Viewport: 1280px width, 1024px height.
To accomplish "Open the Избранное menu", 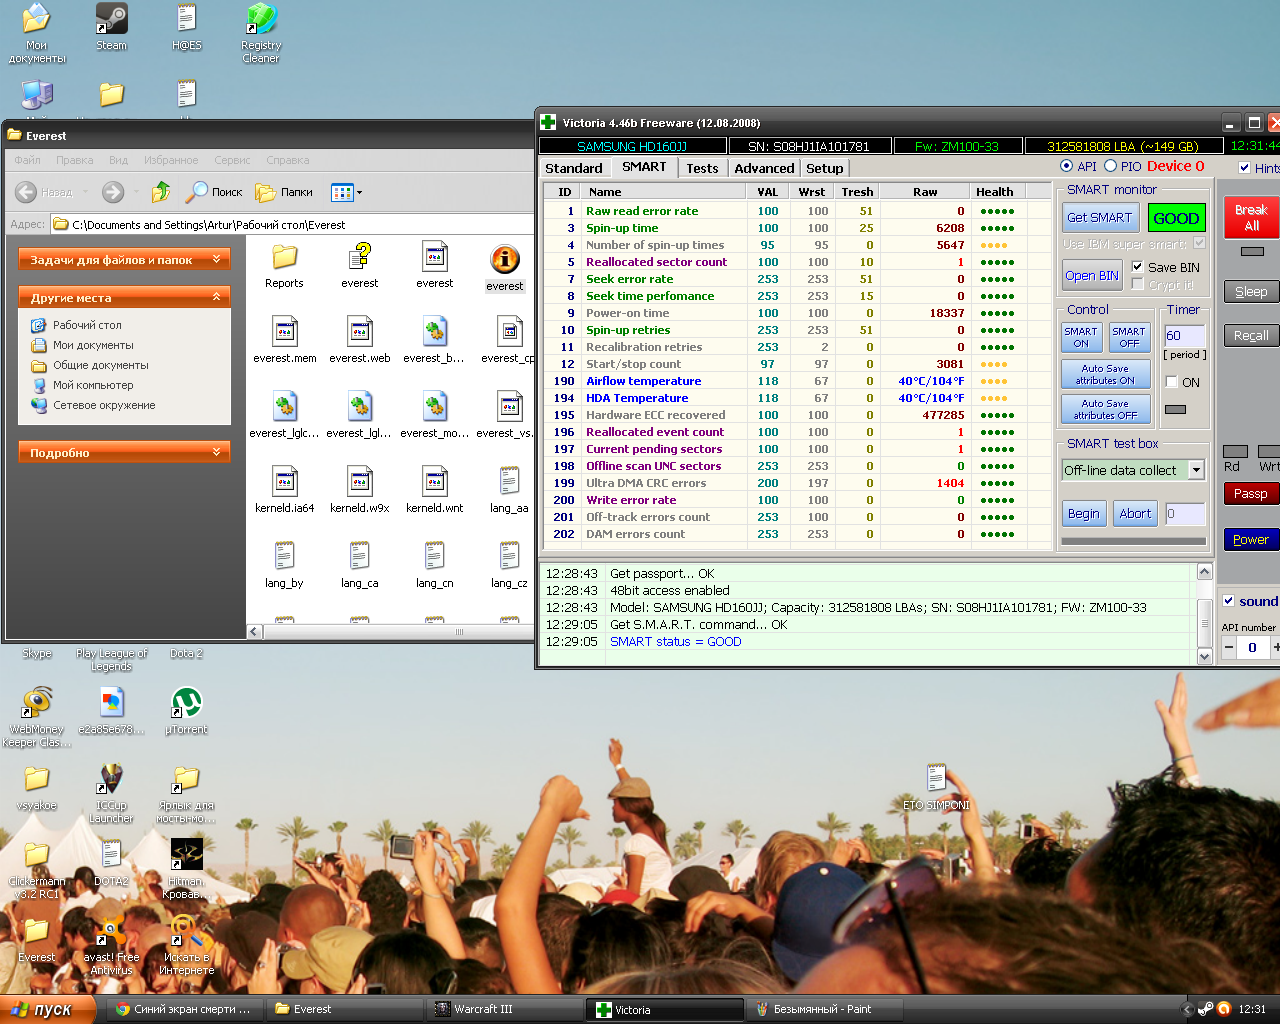I will tap(171, 160).
